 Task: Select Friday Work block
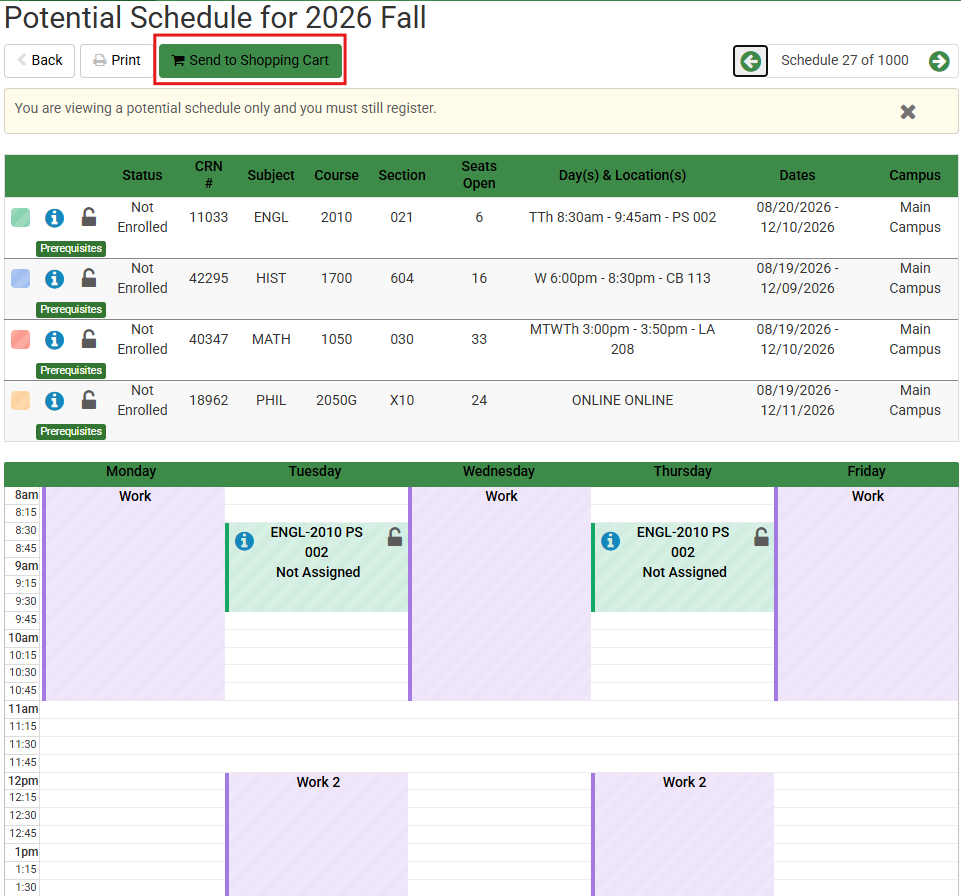[867, 593]
